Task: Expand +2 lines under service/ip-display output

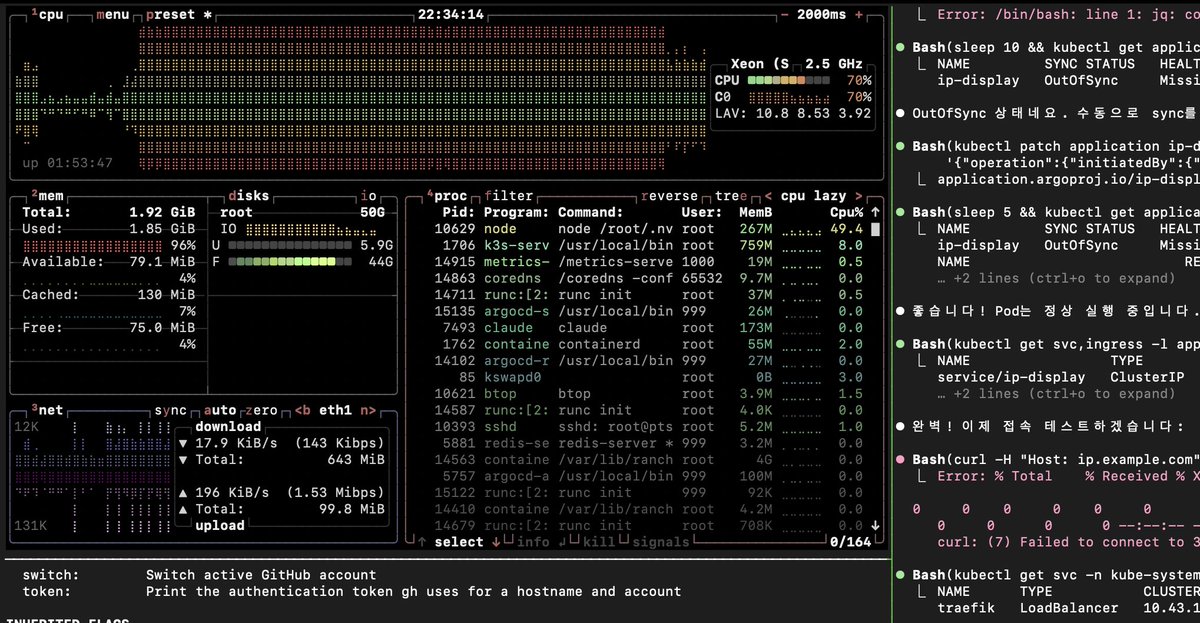Action: click(1057, 394)
